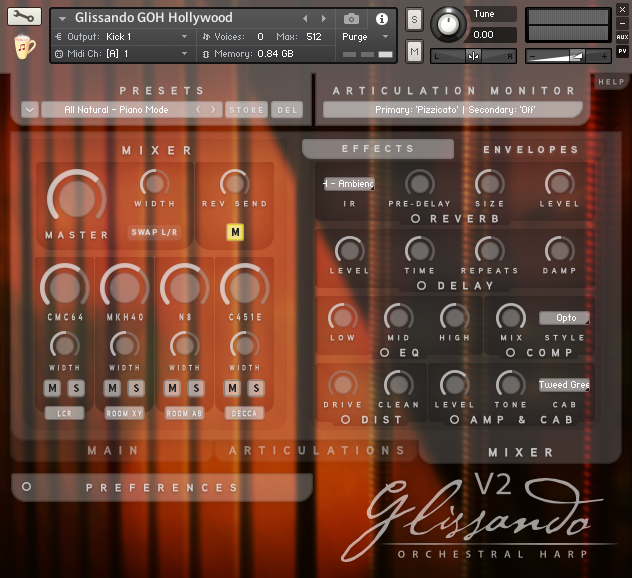The image size is (632, 578).
Task: Click the Swap L/R button
Action: [x=154, y=232]
